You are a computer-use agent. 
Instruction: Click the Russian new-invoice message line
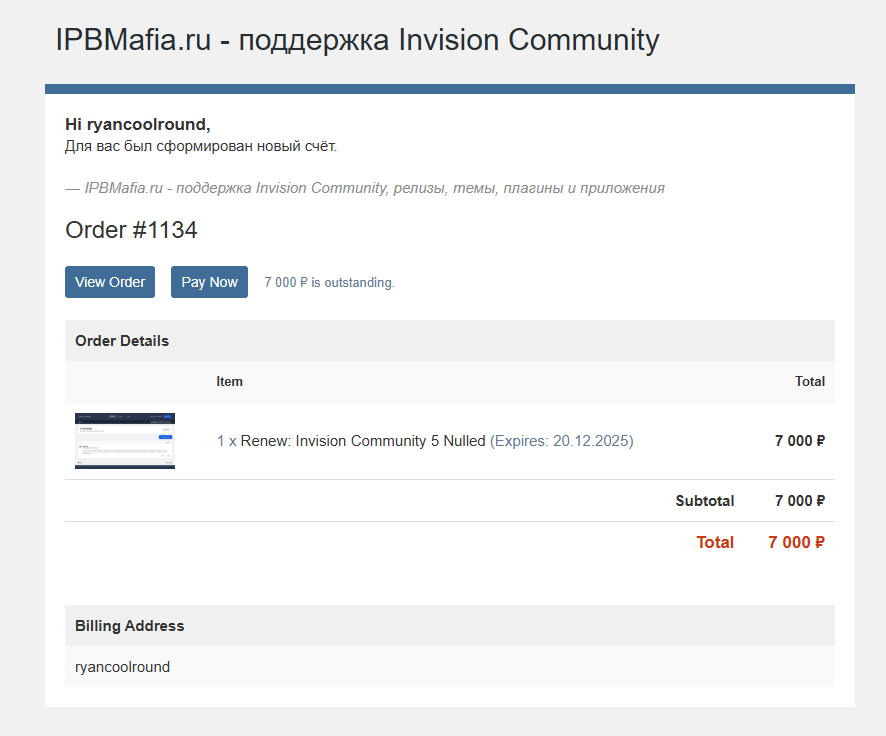click(201, 147)
